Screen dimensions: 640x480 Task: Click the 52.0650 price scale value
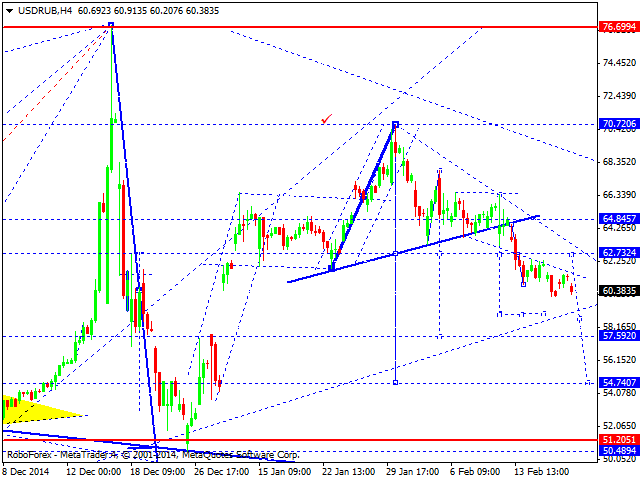click(x=619, y=426)
